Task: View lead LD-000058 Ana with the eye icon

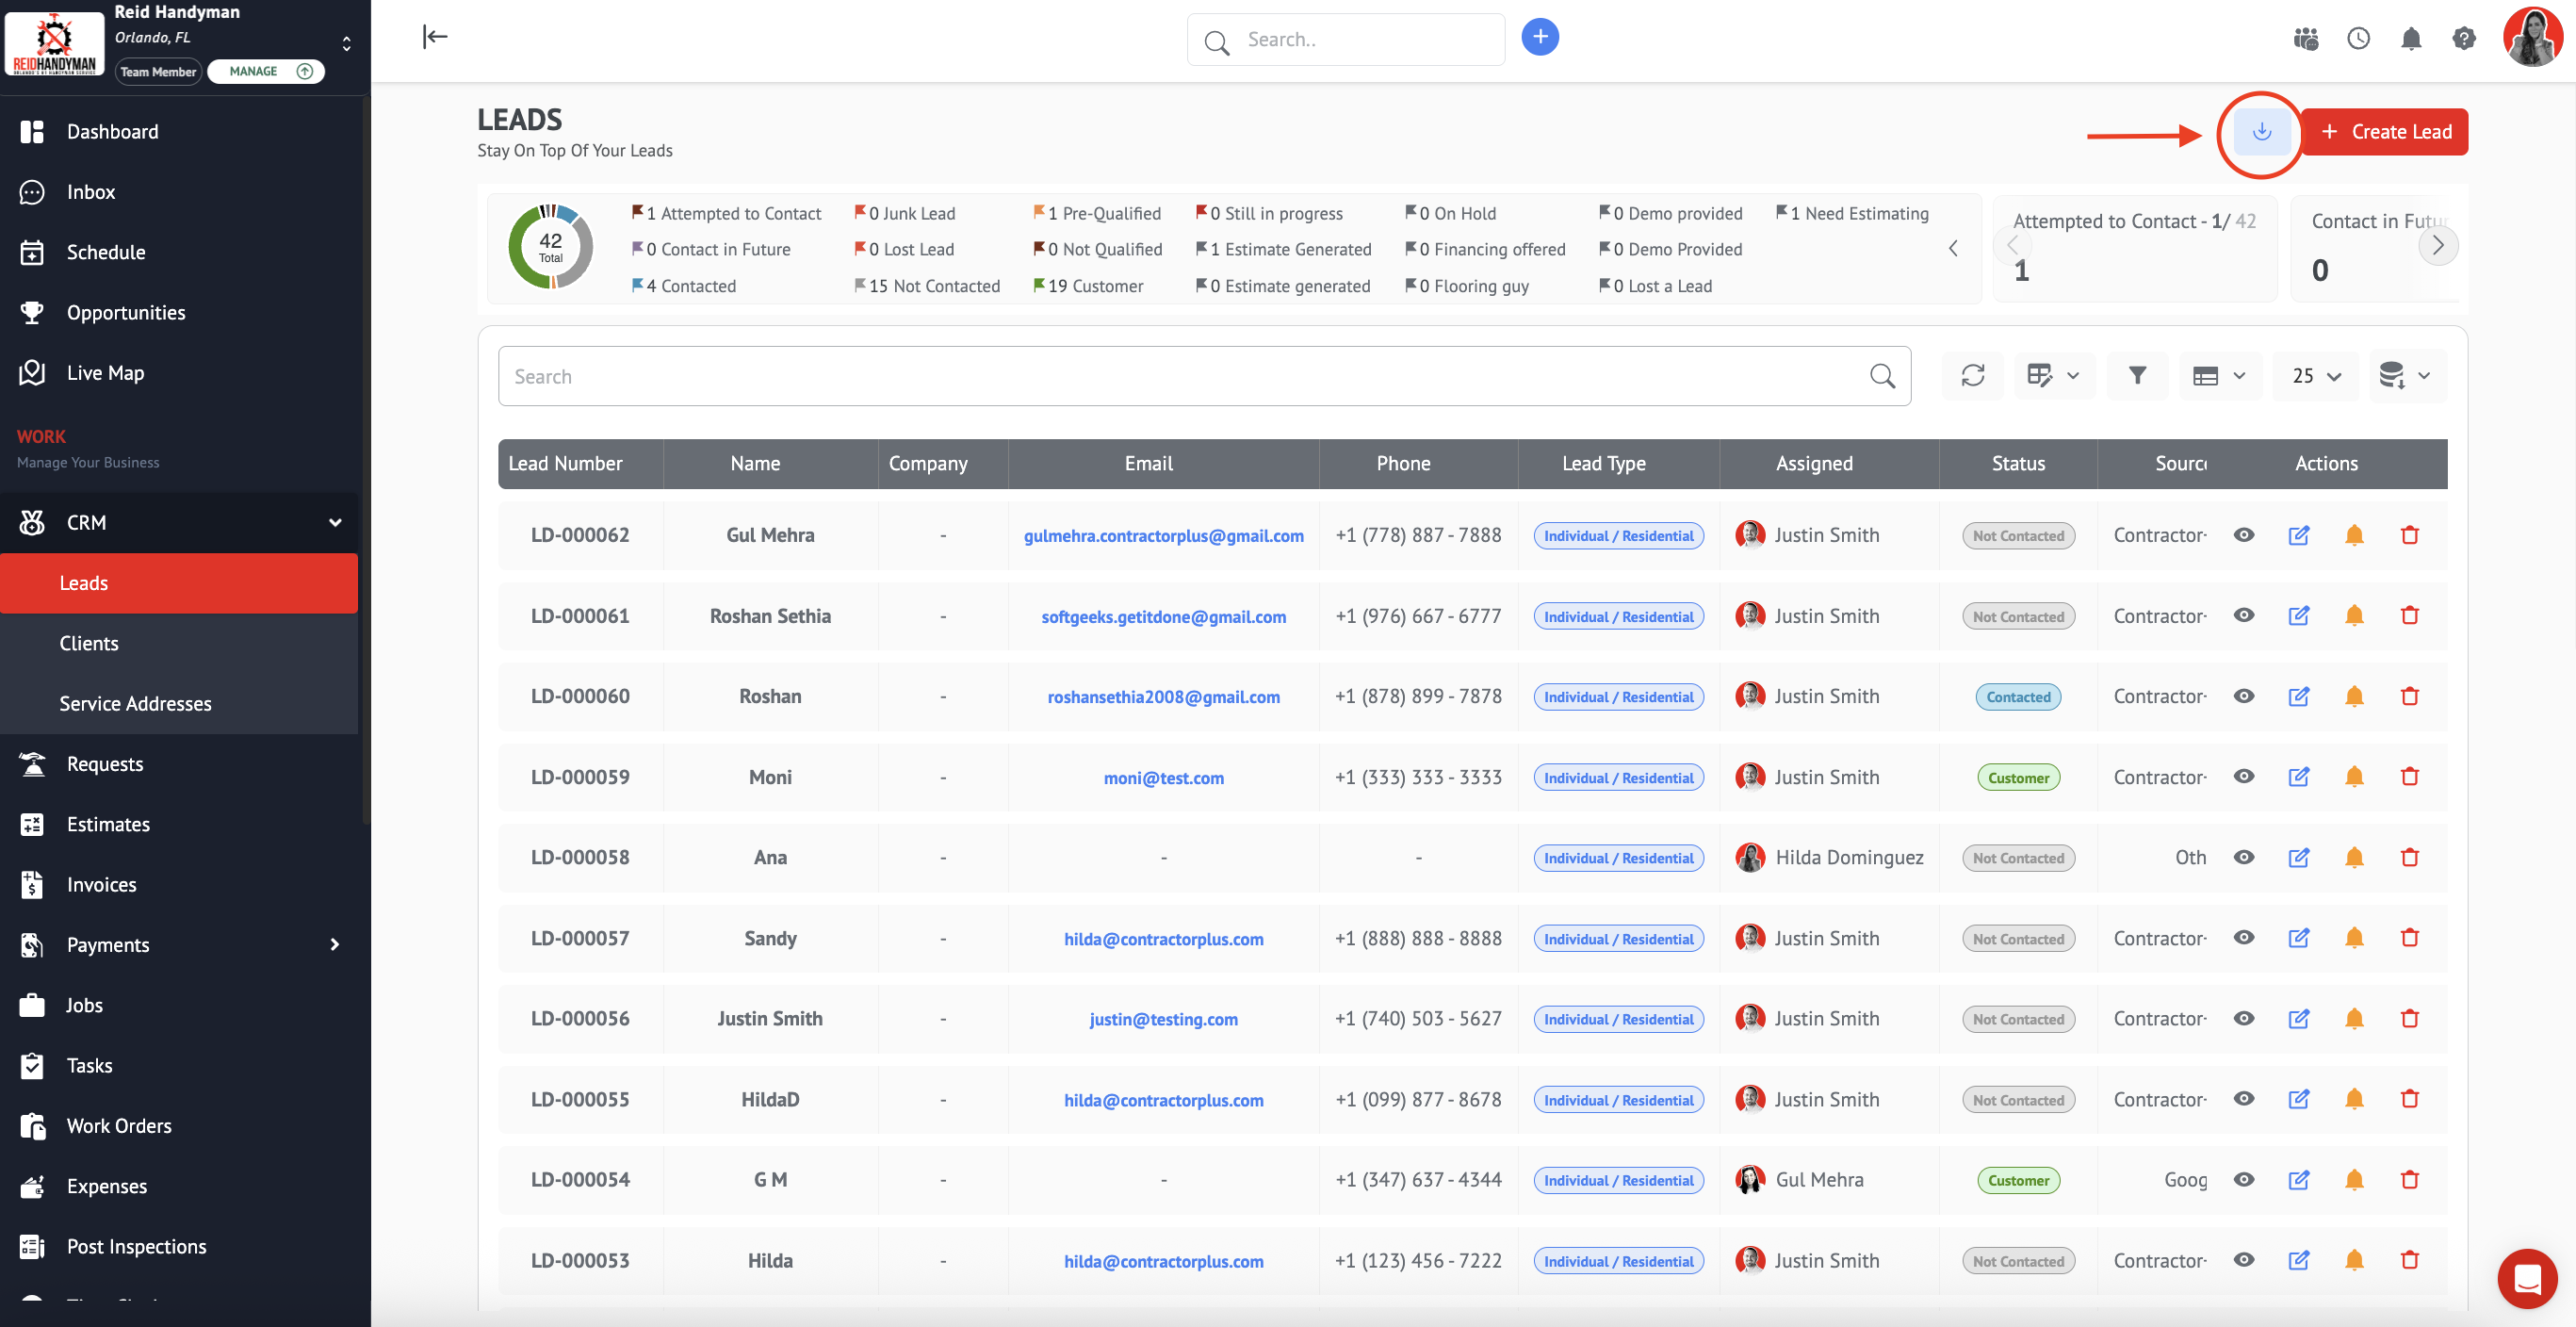Action: click(2243, 858)
